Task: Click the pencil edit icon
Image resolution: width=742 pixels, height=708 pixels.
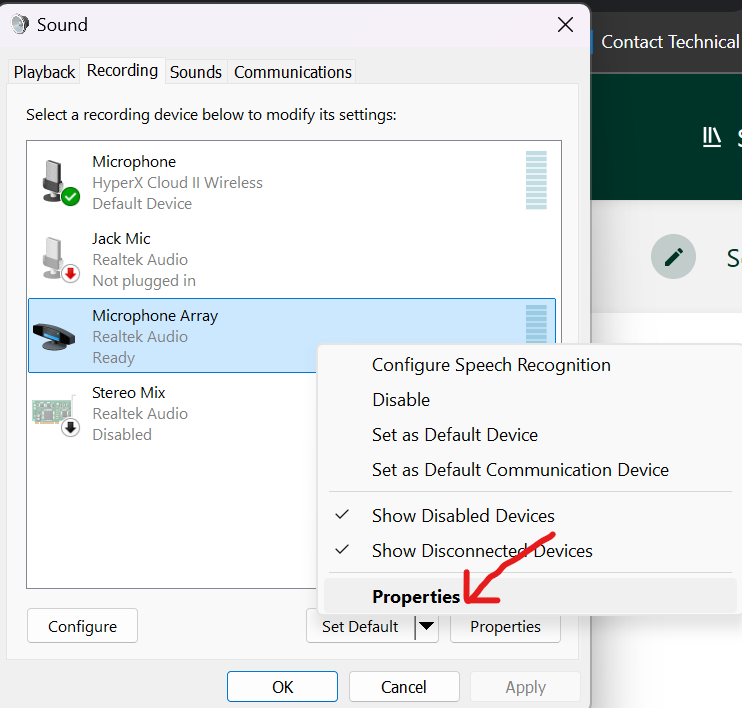Action: (x=673, y=257)
